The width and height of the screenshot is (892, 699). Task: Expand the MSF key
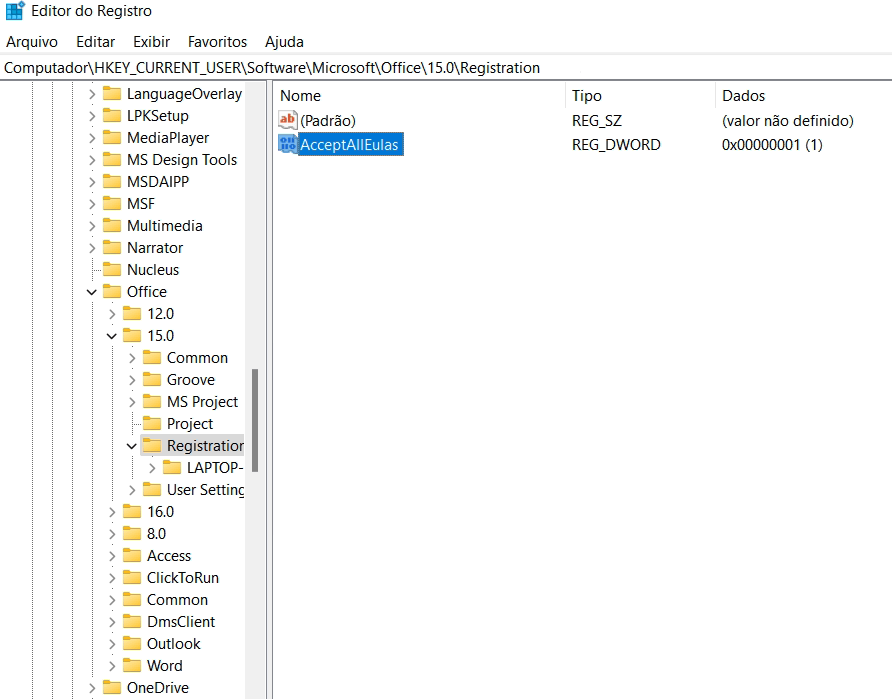(92, 204)
